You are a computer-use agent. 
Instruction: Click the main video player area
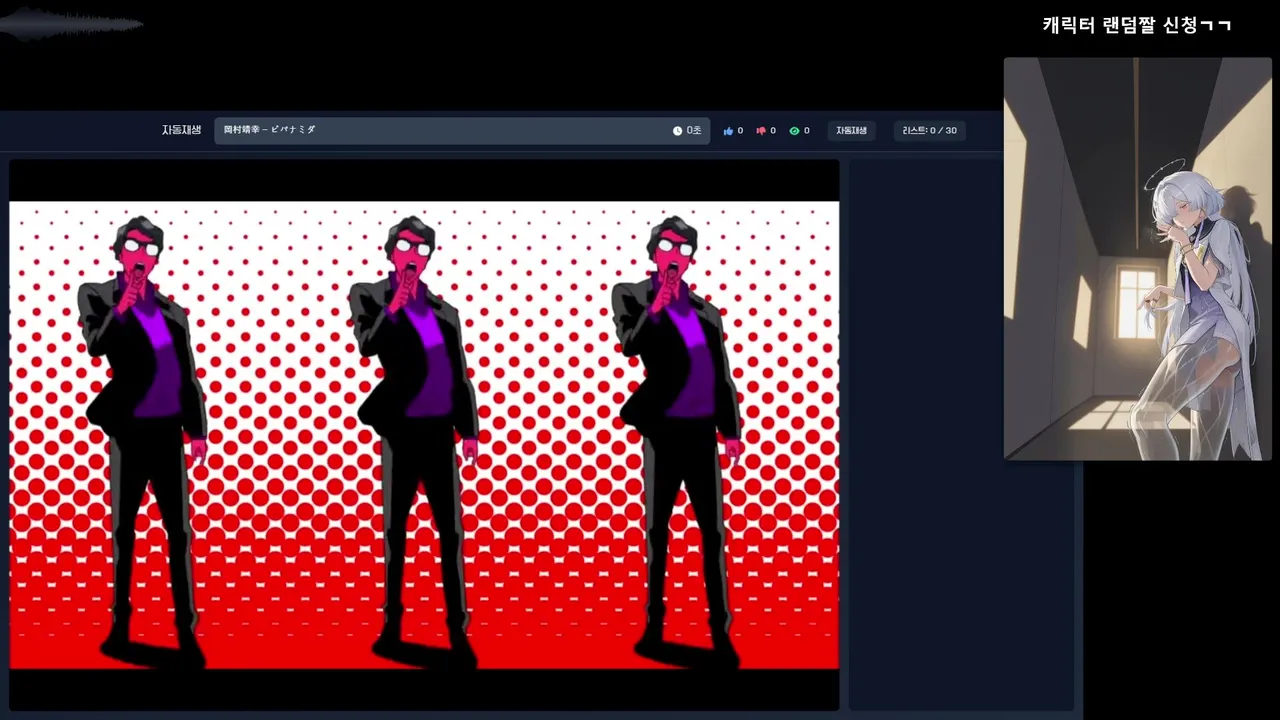[x=424, y=435]
